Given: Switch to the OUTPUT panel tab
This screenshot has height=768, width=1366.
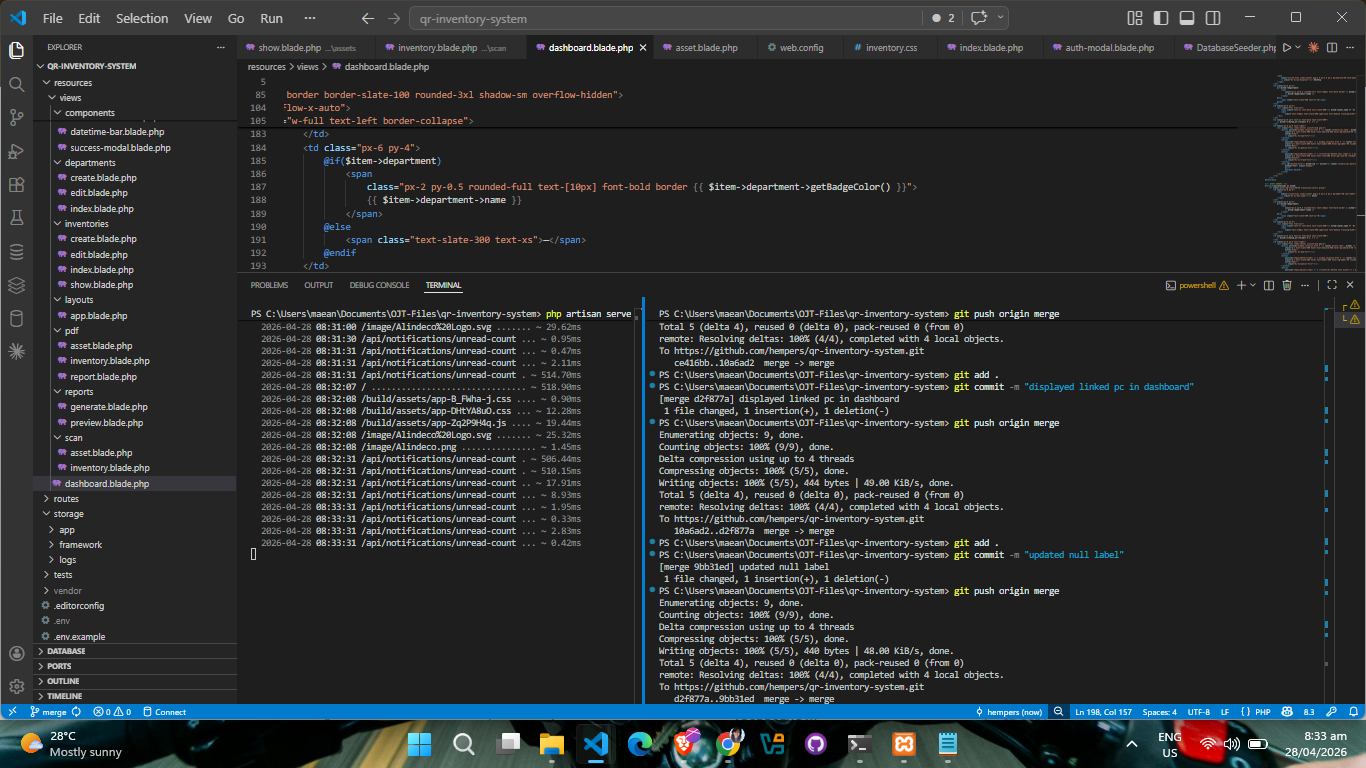Looking at the screenshot, I should (x=319, y=285).
